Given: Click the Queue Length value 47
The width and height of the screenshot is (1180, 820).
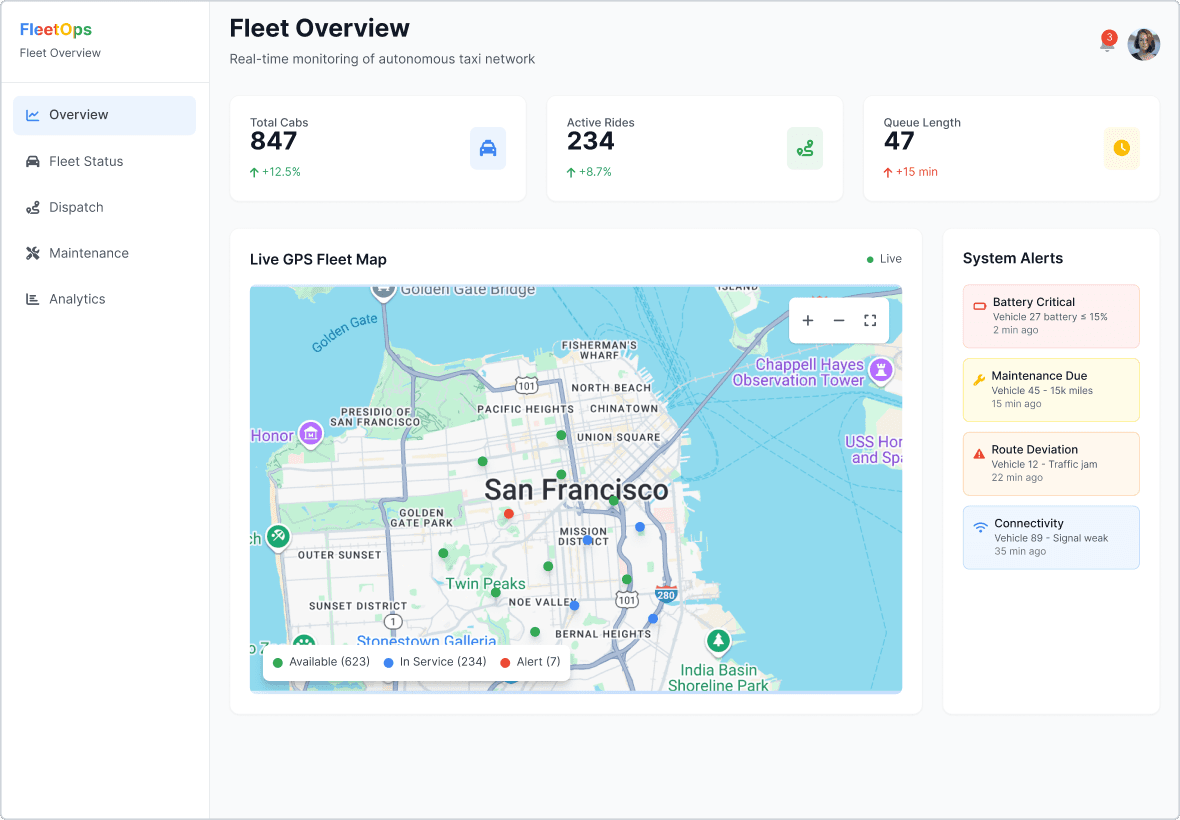Looking at the screenshot, I should click(899, 141).
